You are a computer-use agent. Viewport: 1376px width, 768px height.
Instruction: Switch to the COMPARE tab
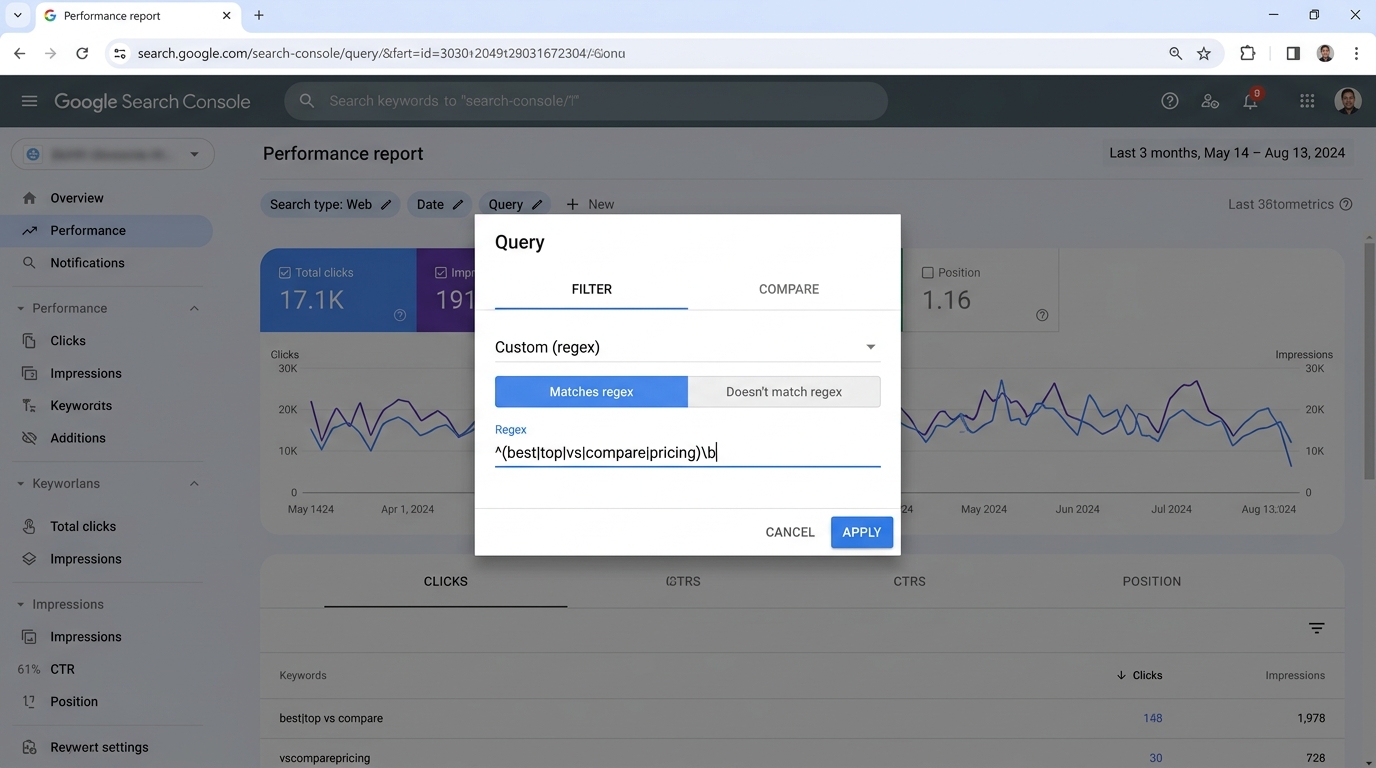coord(789,289)
